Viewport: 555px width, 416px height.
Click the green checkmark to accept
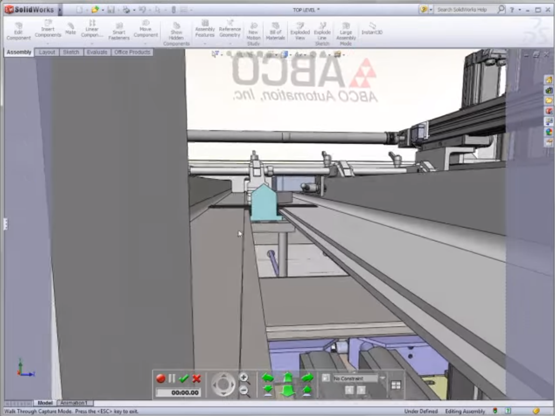click(x=183, y=378)
